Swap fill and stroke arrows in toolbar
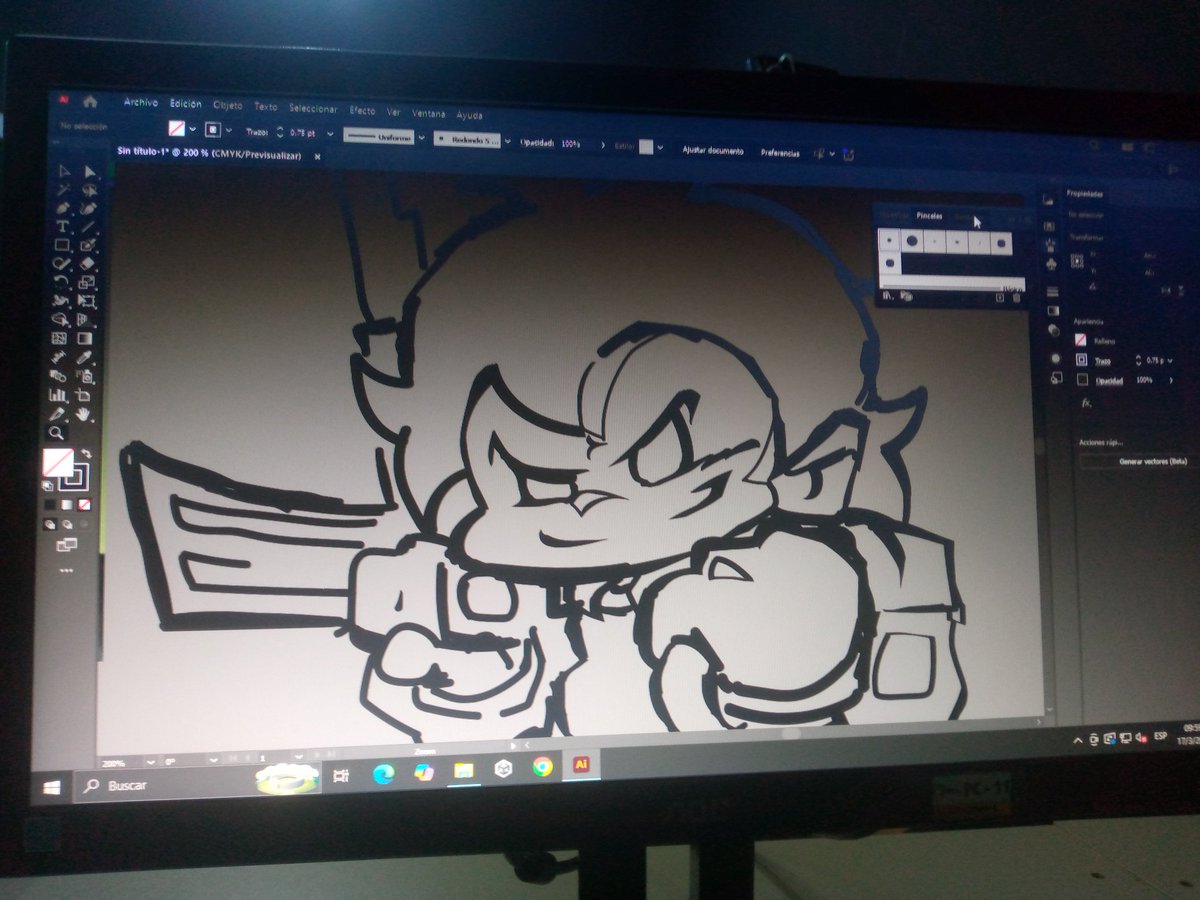Image resolution: width=1200 pixels, height=900 pixels. point(86,453)
